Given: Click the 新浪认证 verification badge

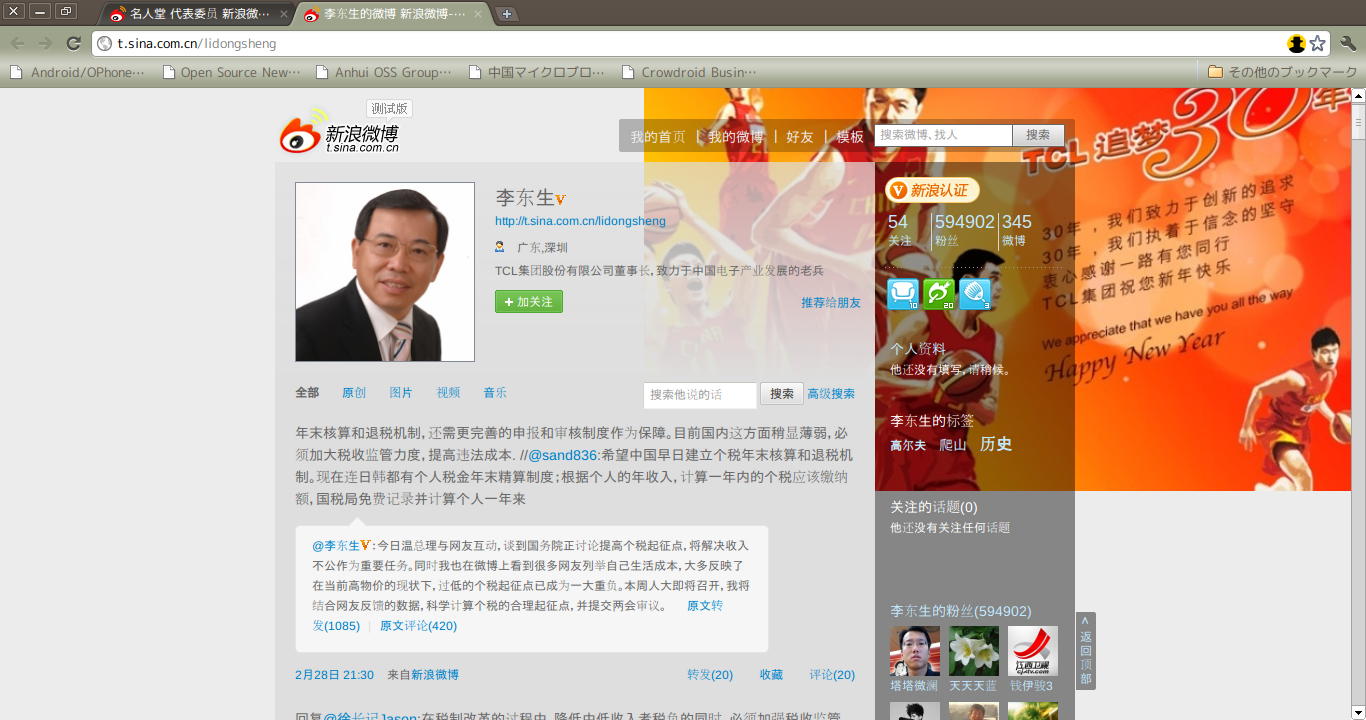Looking at the screenshot, I should (932, 190).
